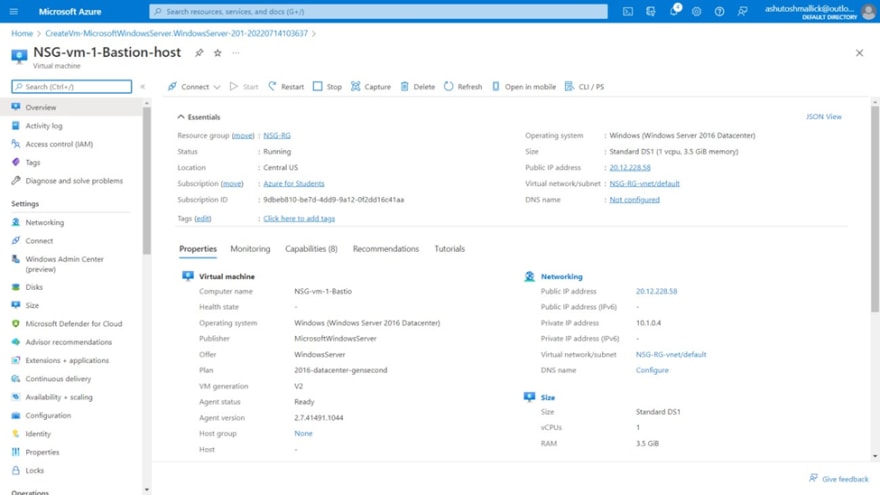
Task: Collapse the Essentials section
Action: [199, 117]
